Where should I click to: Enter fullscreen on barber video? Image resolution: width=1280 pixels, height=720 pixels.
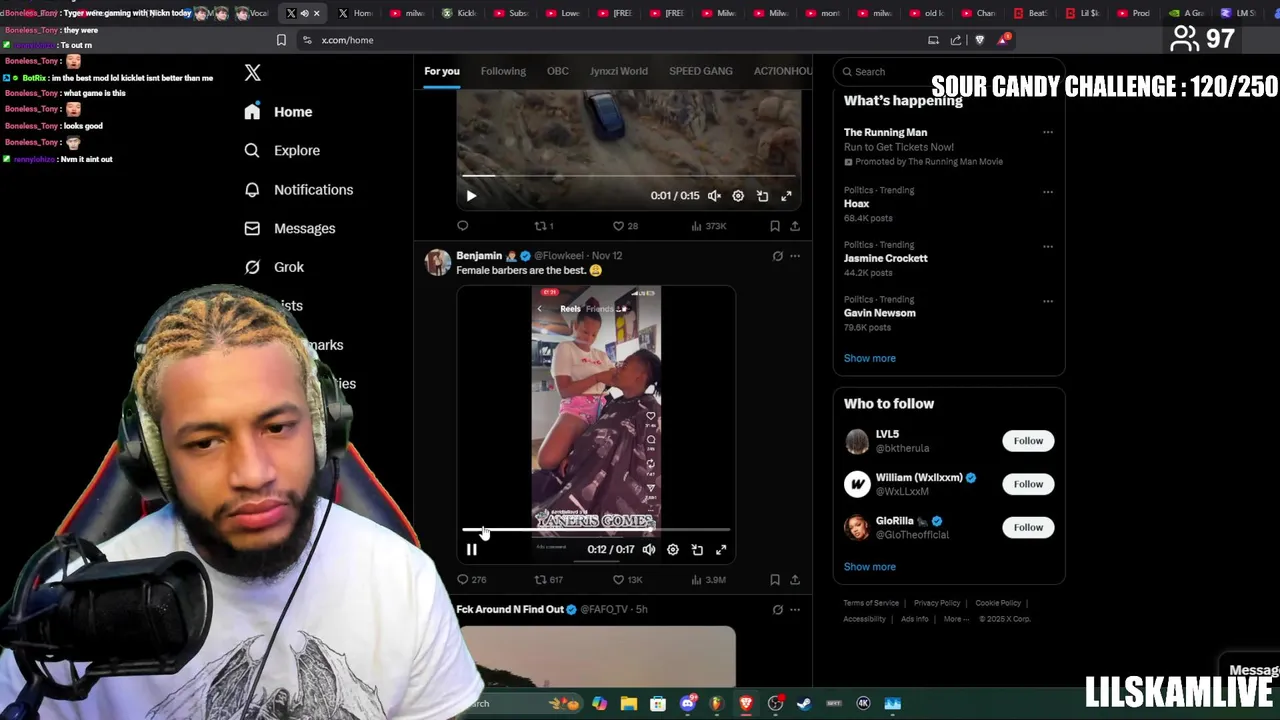(721, 549)
